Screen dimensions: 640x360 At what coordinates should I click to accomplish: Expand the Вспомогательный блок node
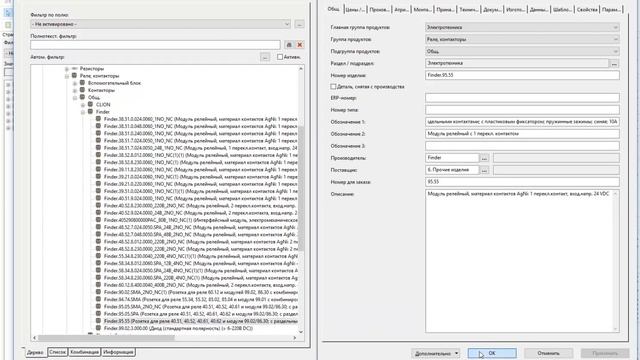click(75, 83)
